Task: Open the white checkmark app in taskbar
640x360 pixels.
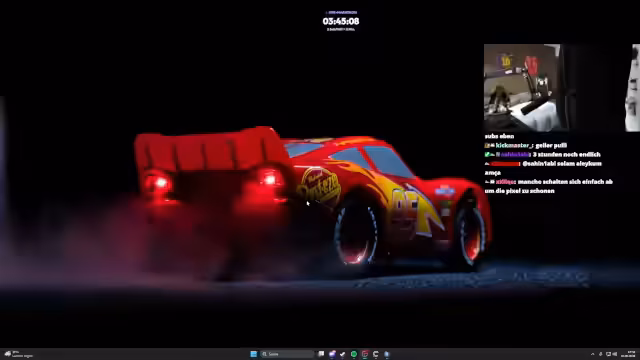Action: click(343, 354)
